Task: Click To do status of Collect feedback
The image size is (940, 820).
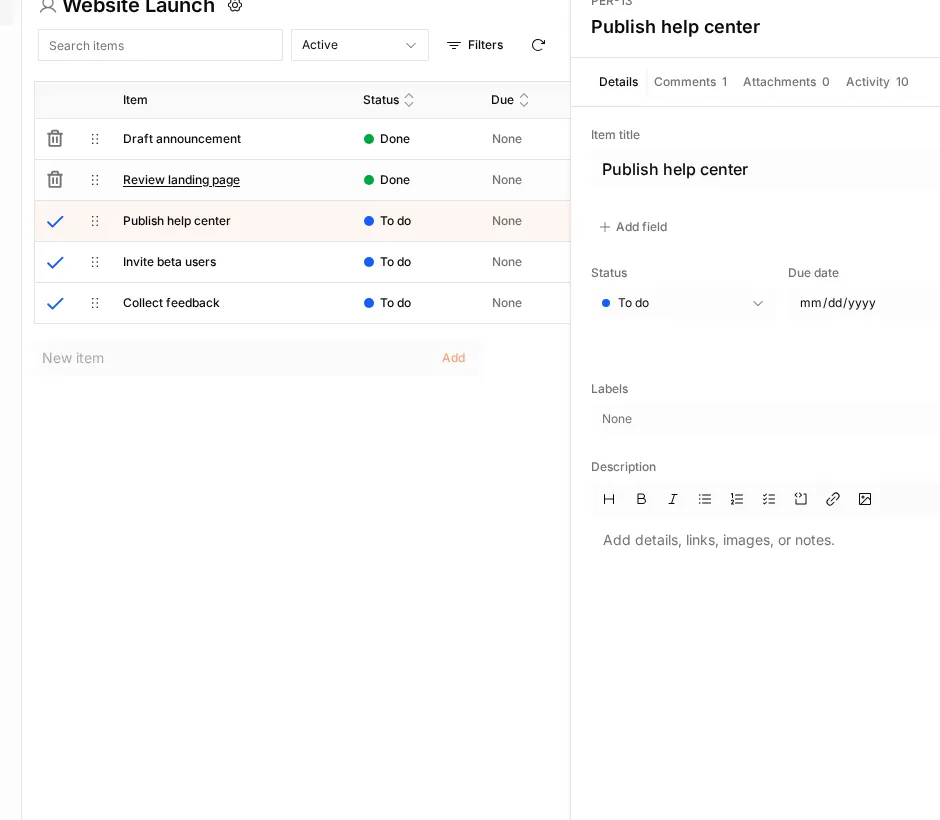Action: (x=387, y=303)
